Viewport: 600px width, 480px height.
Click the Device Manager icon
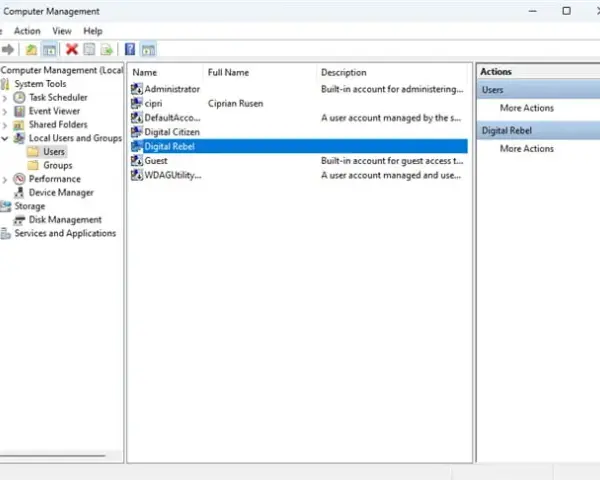(19, 193)
